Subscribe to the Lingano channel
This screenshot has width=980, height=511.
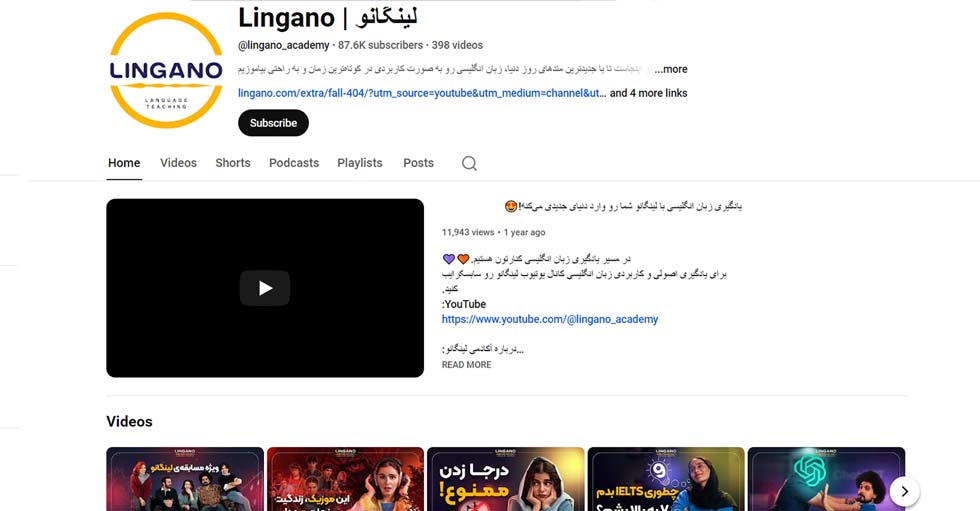[x=273, y=123]
